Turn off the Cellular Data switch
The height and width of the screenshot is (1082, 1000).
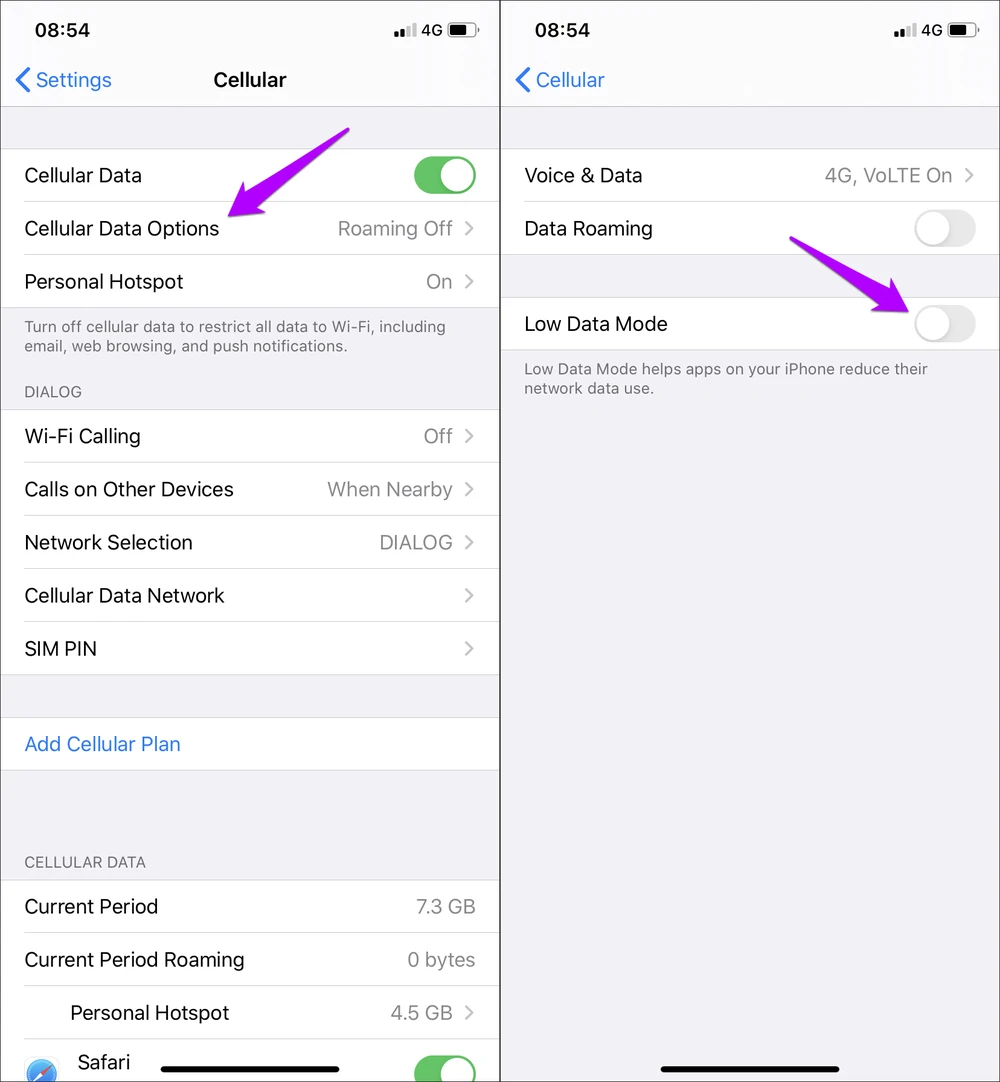444,175
